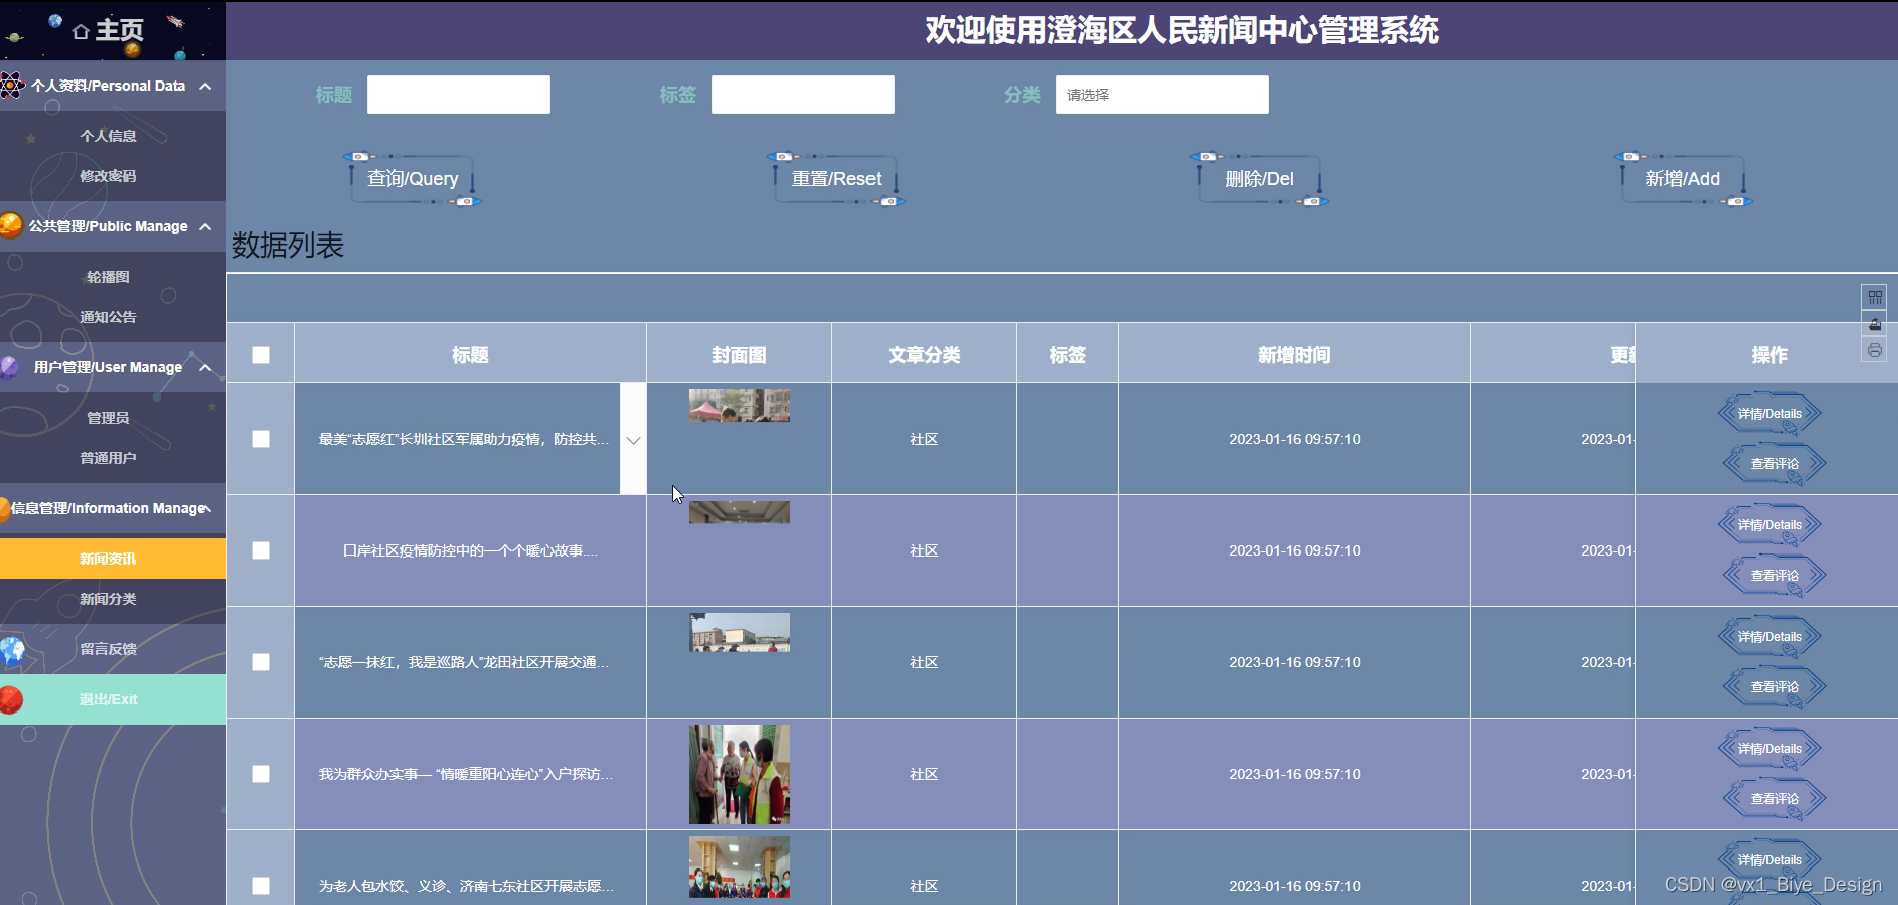Click the red ball icon beside 退出/Exit

tap(11, 699)
